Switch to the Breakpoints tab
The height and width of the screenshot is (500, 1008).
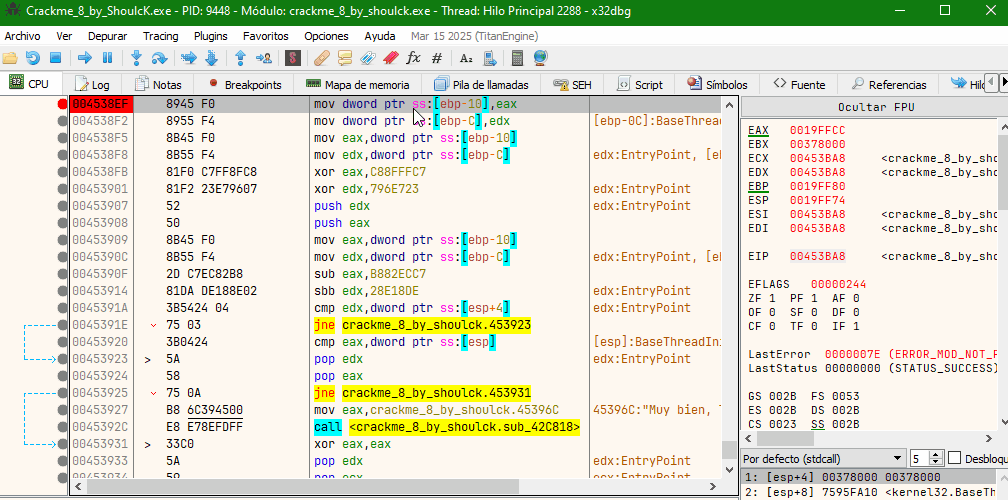[x=244, y=84]
